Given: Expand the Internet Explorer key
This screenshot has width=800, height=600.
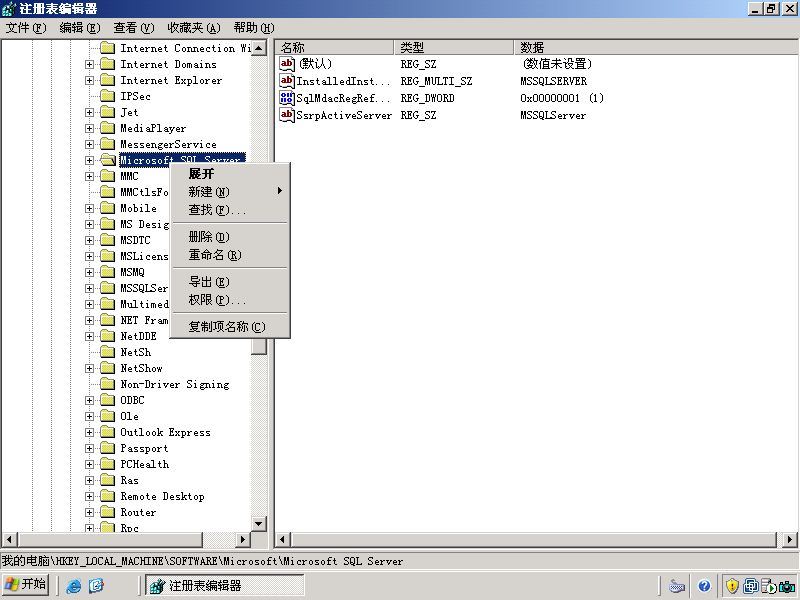Looking at the screenshot, I should click(89, 80).
